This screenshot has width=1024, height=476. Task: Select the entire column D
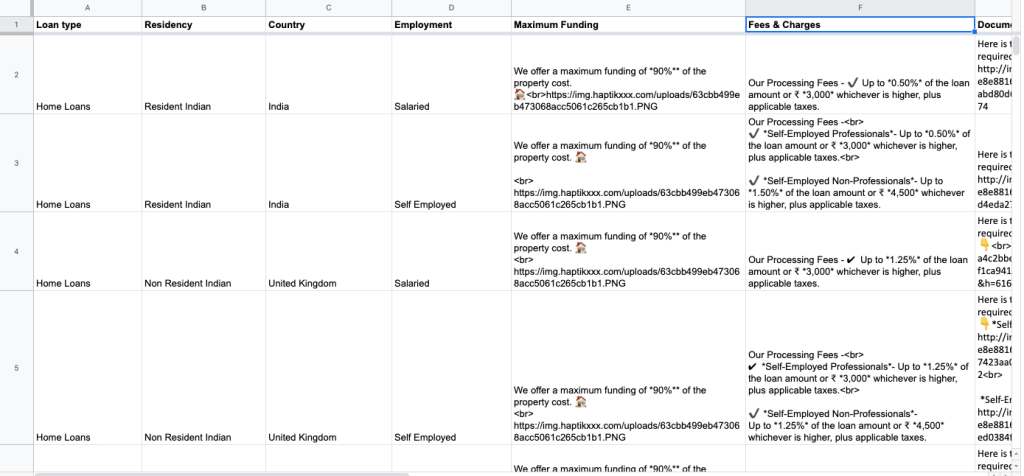click(450, 7)
